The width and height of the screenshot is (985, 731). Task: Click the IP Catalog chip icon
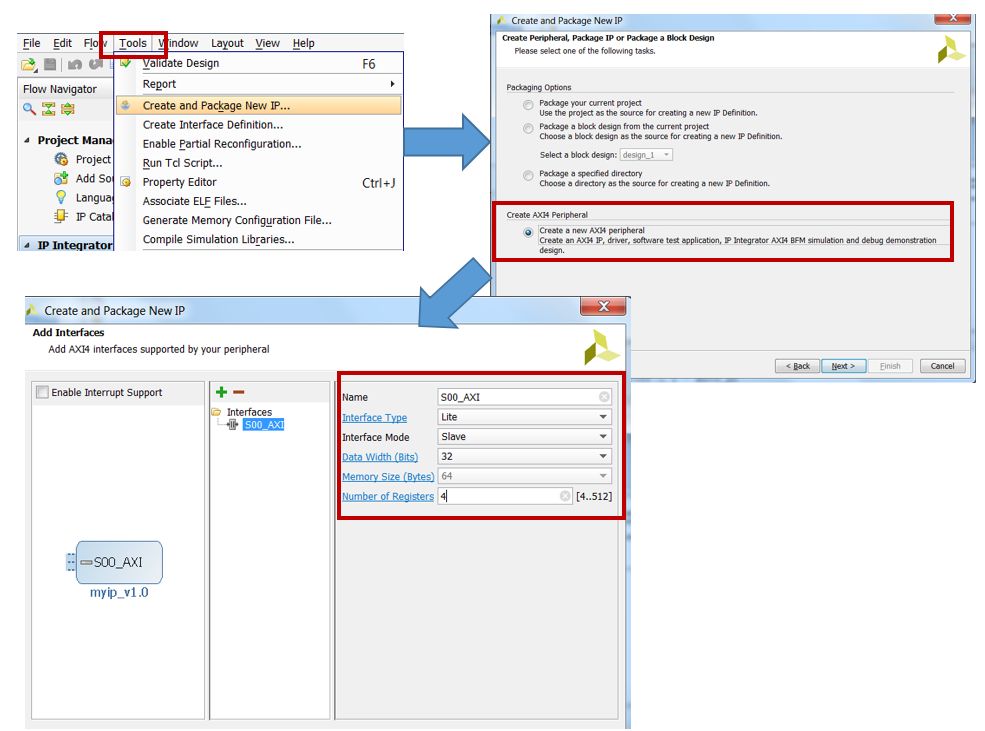pyautogui.click(x=61, y=216)
